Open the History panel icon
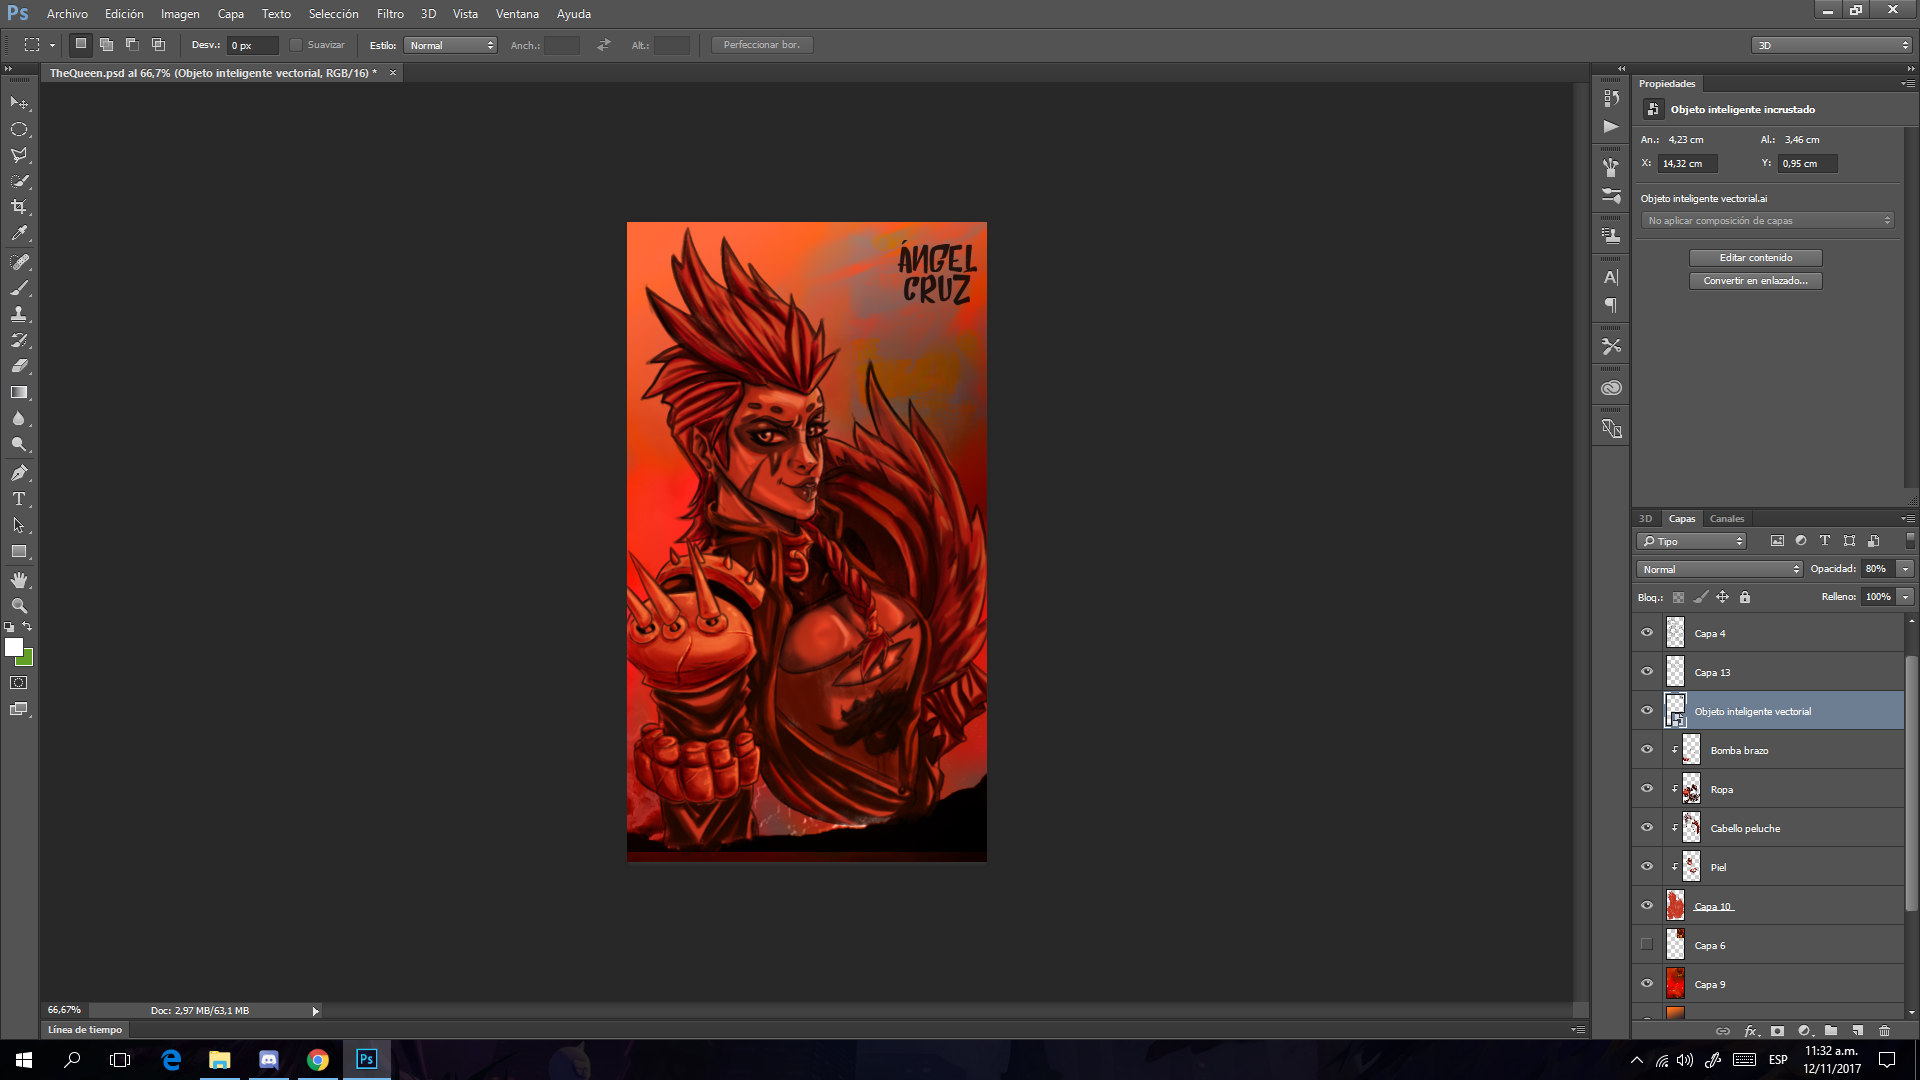 [x=1611, y=98]
